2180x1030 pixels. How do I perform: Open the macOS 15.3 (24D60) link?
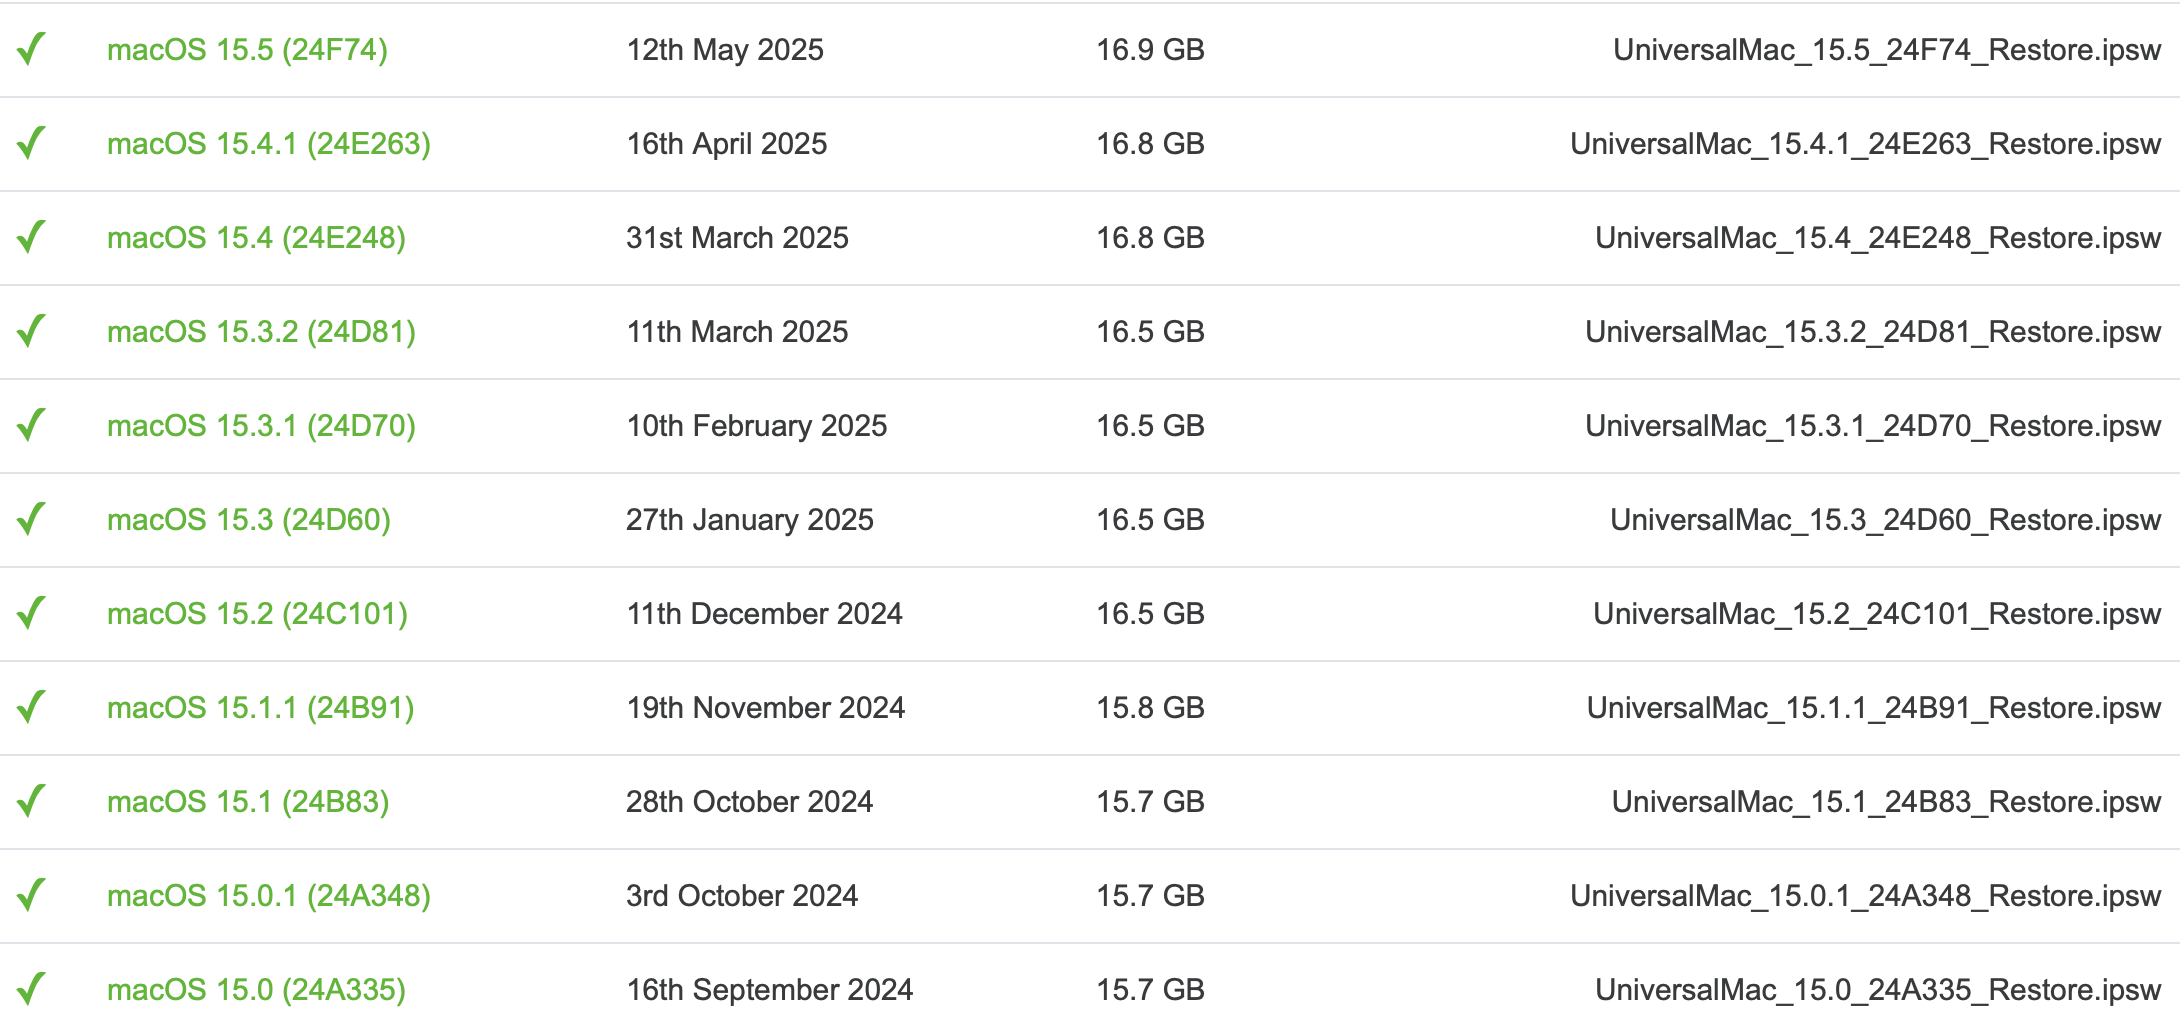248,520
